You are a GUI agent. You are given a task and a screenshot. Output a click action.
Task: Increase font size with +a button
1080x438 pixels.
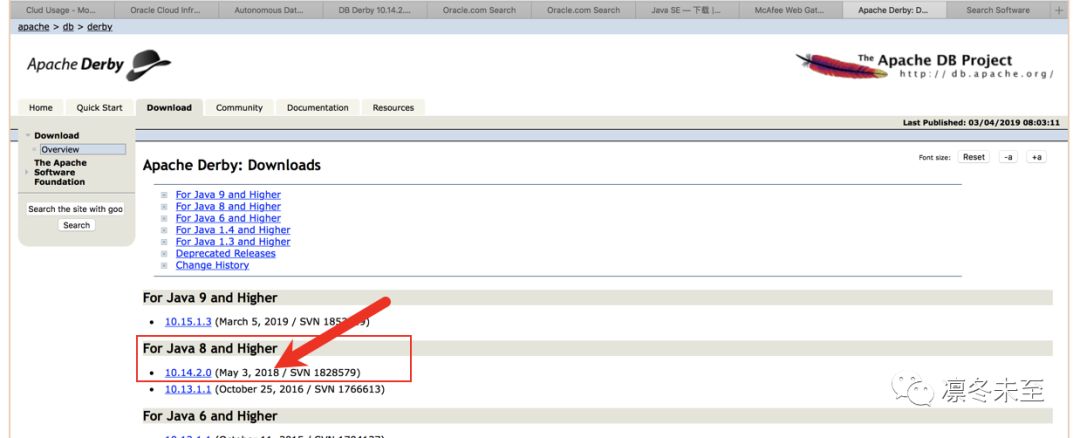(x=1036, y=157)
